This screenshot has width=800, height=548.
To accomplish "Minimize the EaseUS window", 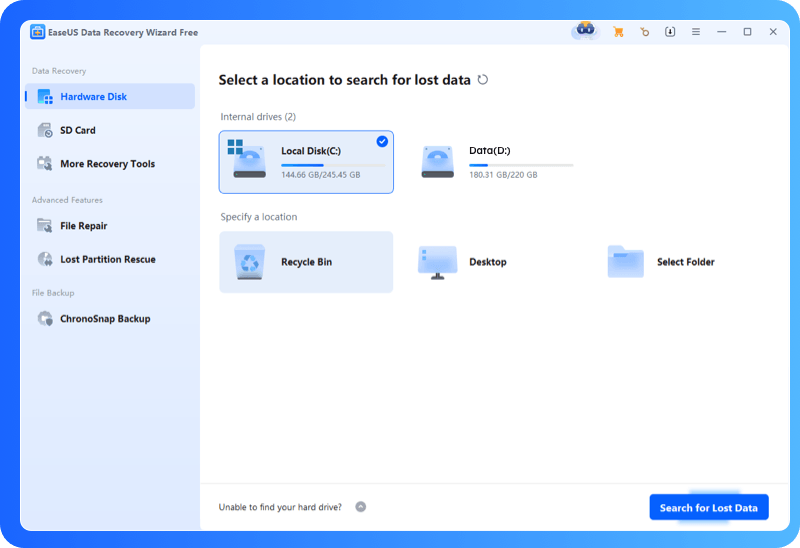I will click(x=721, y=32).
